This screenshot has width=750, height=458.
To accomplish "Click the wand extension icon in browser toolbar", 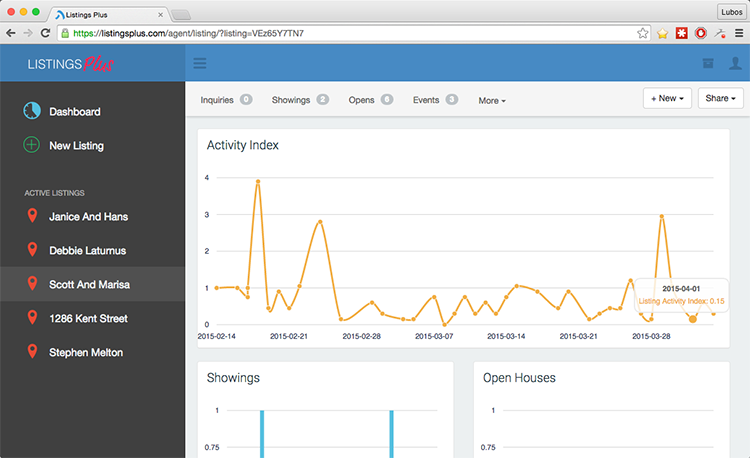I will 720,33.
